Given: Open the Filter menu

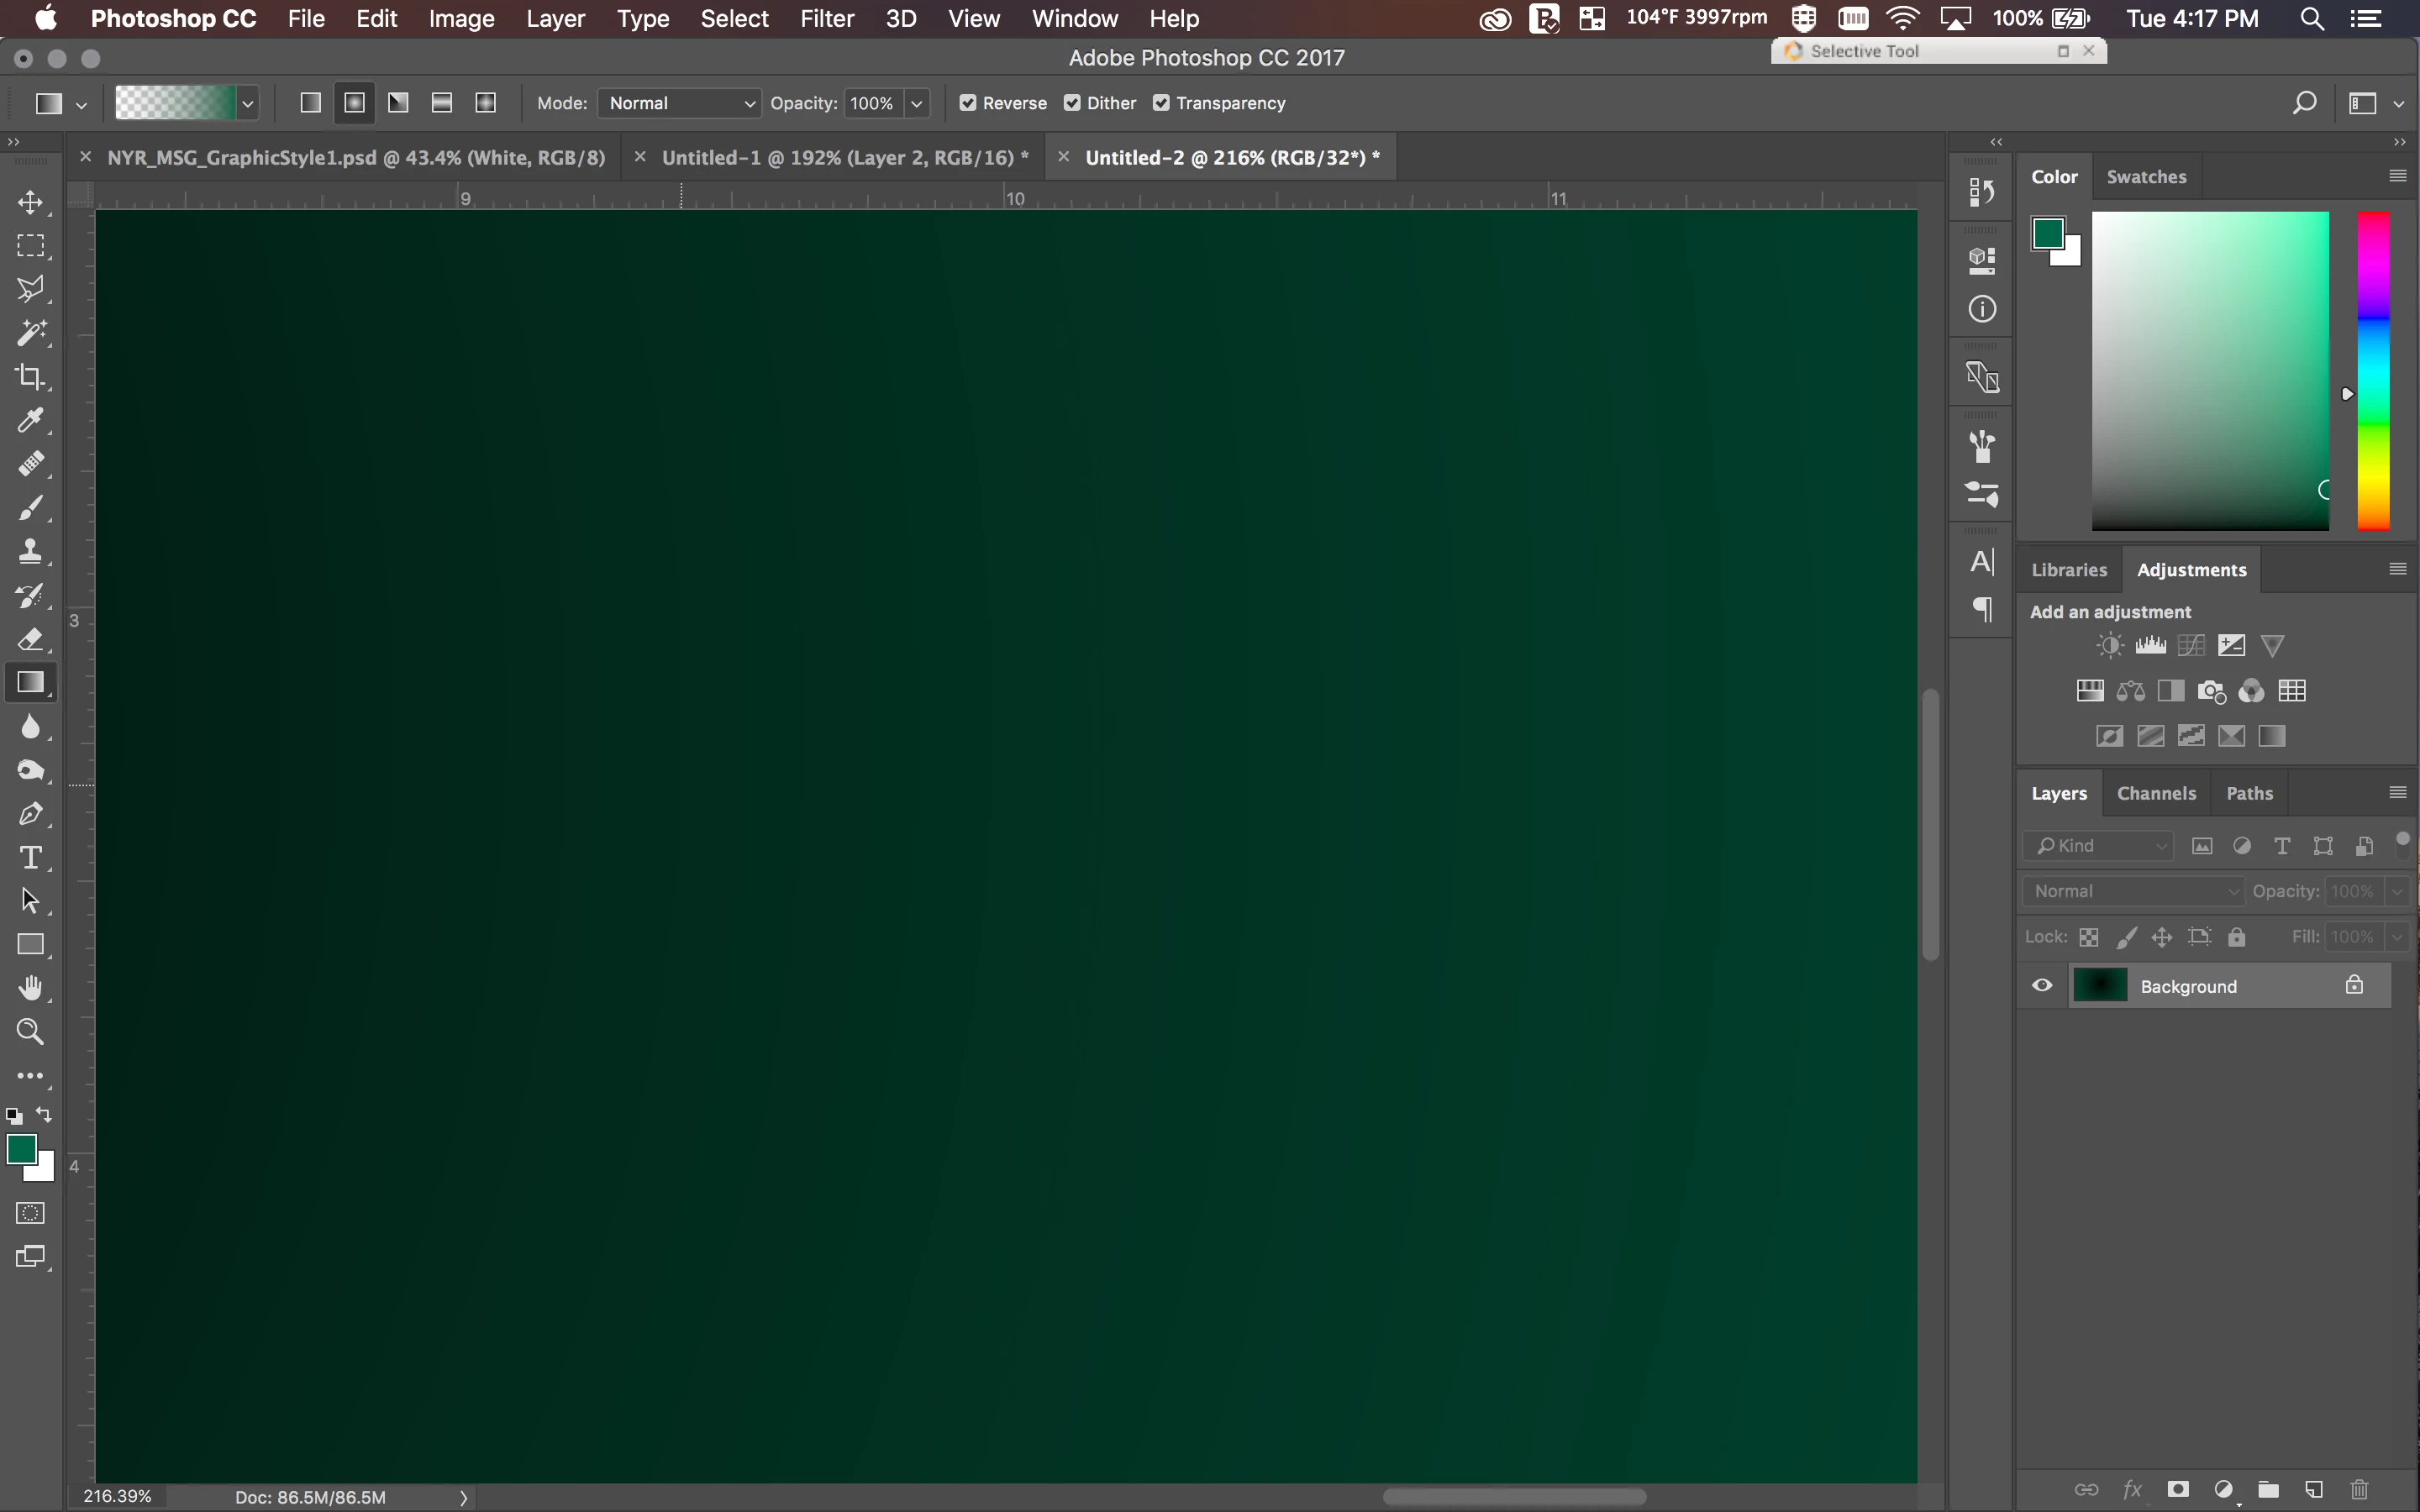Looking at the screenshot, I should (826, 19).
